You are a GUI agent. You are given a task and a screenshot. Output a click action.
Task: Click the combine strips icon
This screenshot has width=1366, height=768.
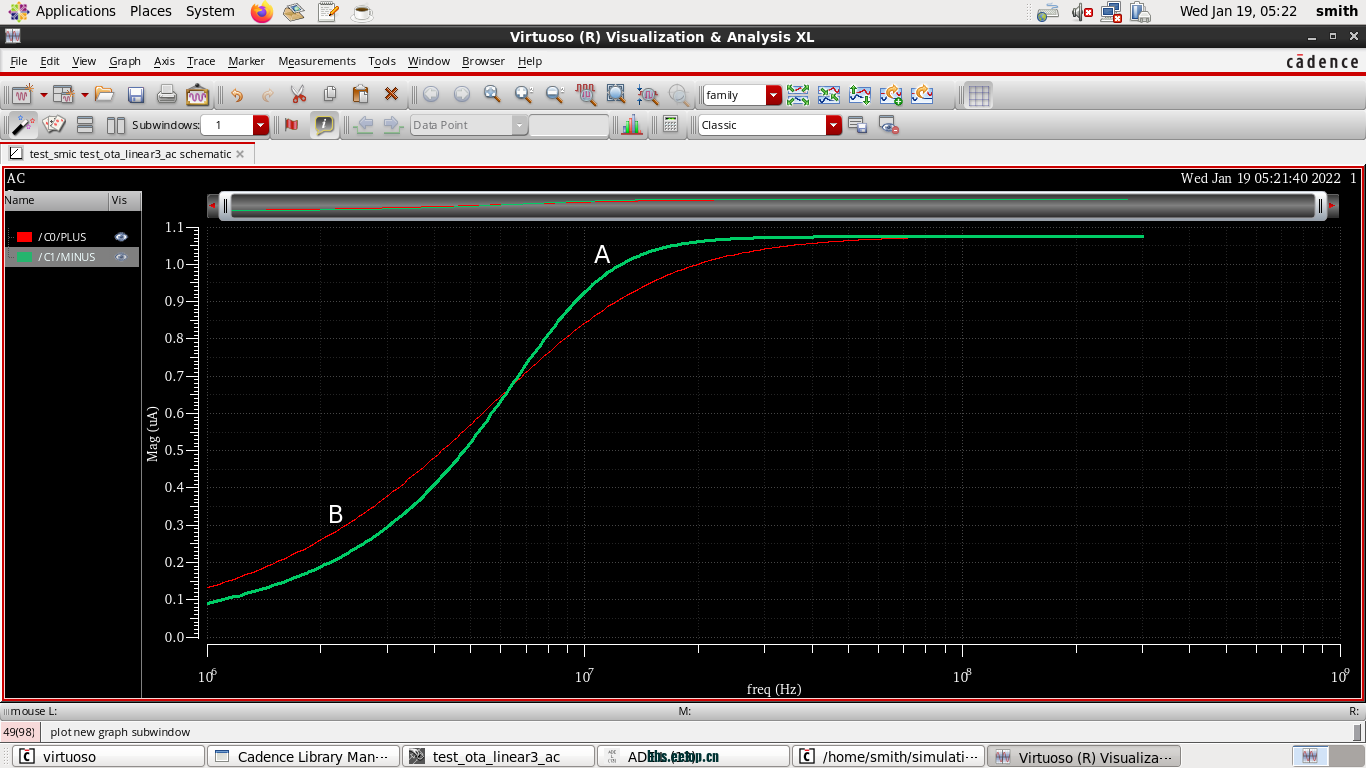point(828,95)
